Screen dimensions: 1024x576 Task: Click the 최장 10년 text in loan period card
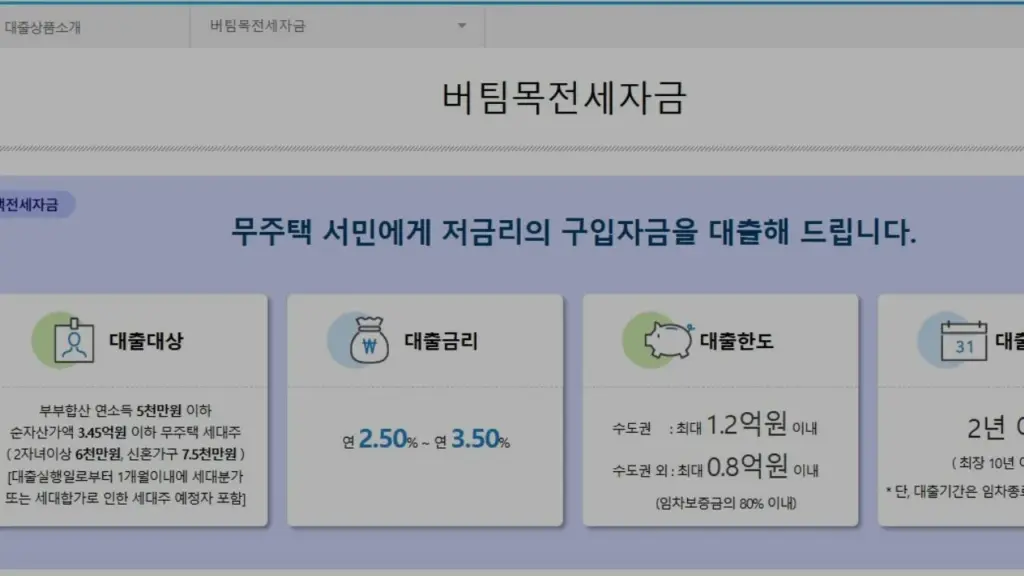(987, 463)
